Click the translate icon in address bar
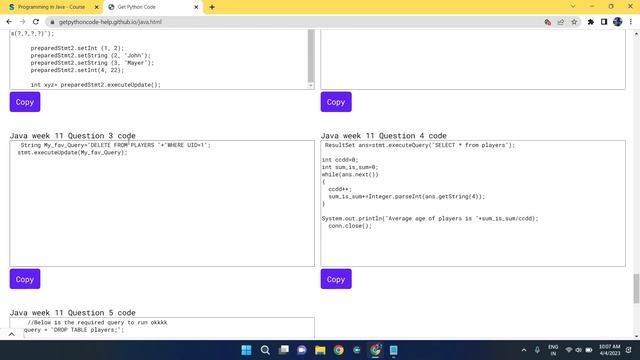 [548, 22]
